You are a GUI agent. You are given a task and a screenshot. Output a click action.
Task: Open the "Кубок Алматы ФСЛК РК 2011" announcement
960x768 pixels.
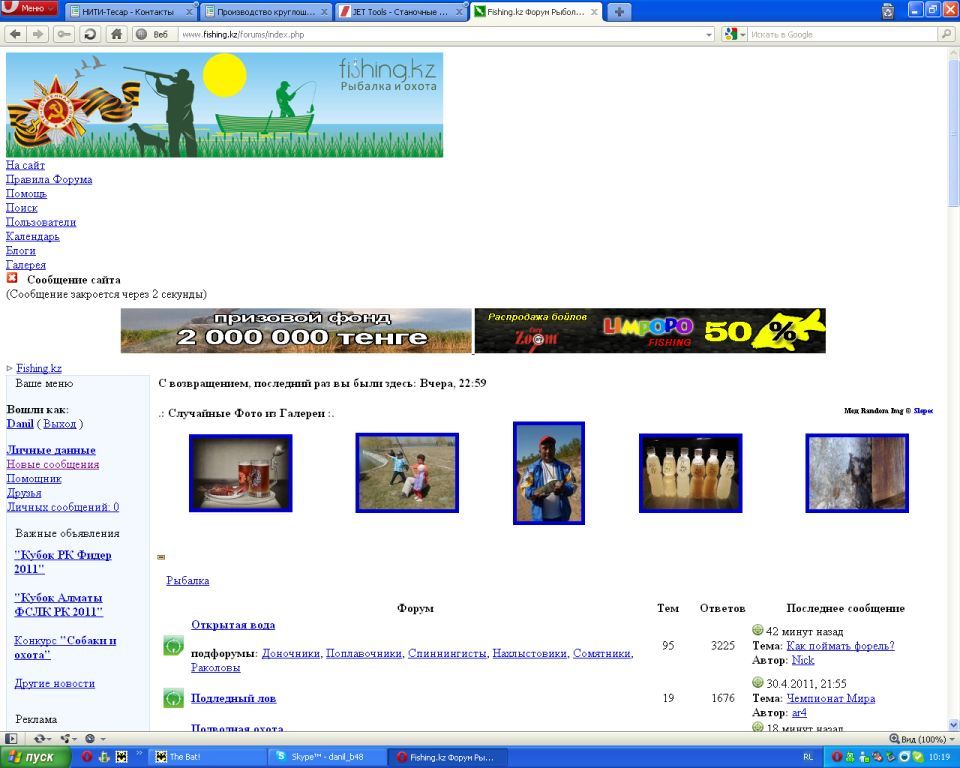point(58,604)
